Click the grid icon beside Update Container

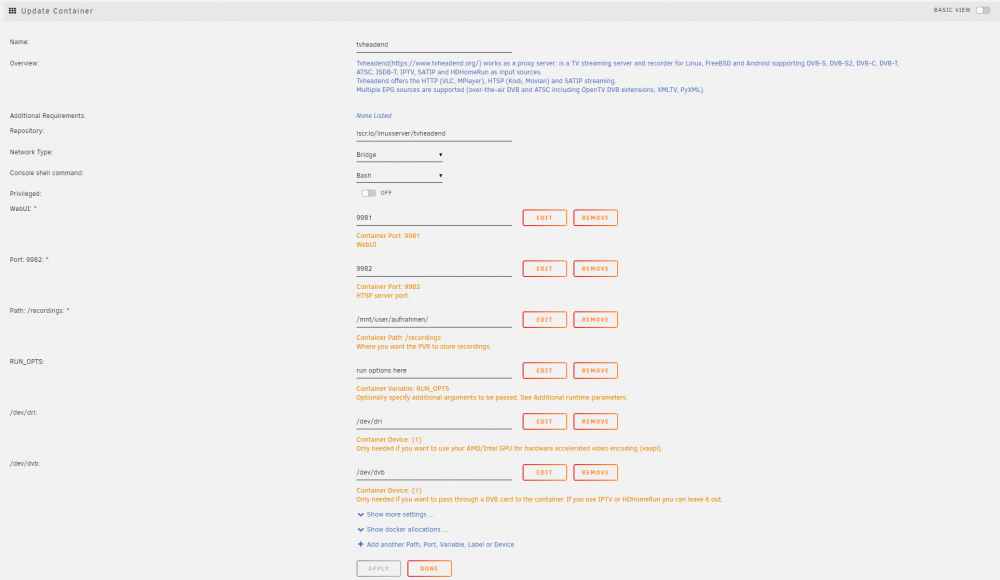[x=12, y=11]
